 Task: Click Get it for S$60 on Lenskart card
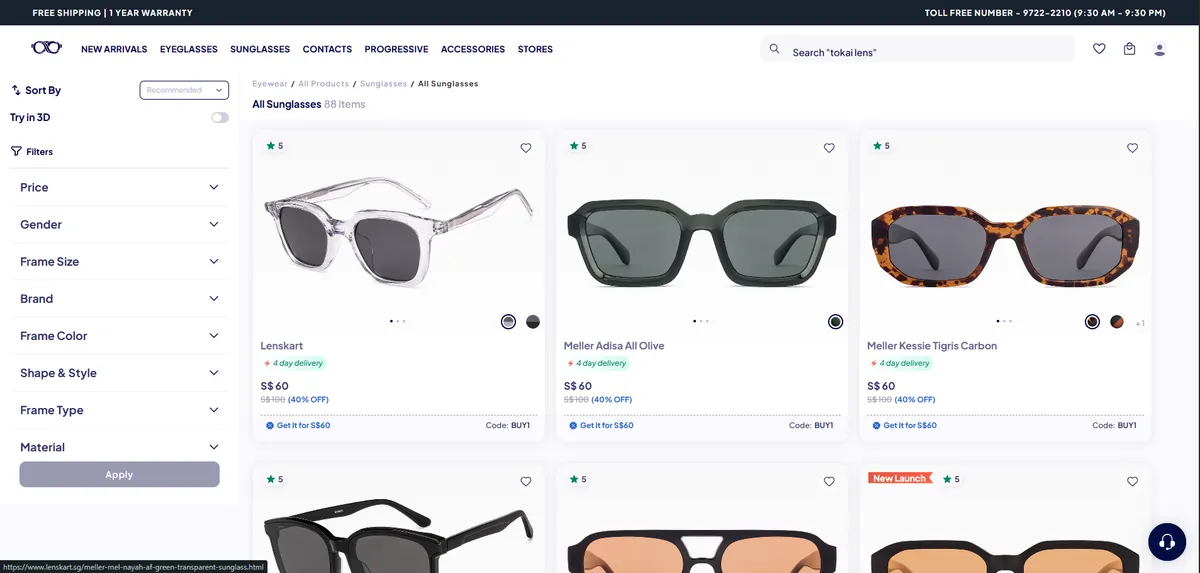coord(303,425)
